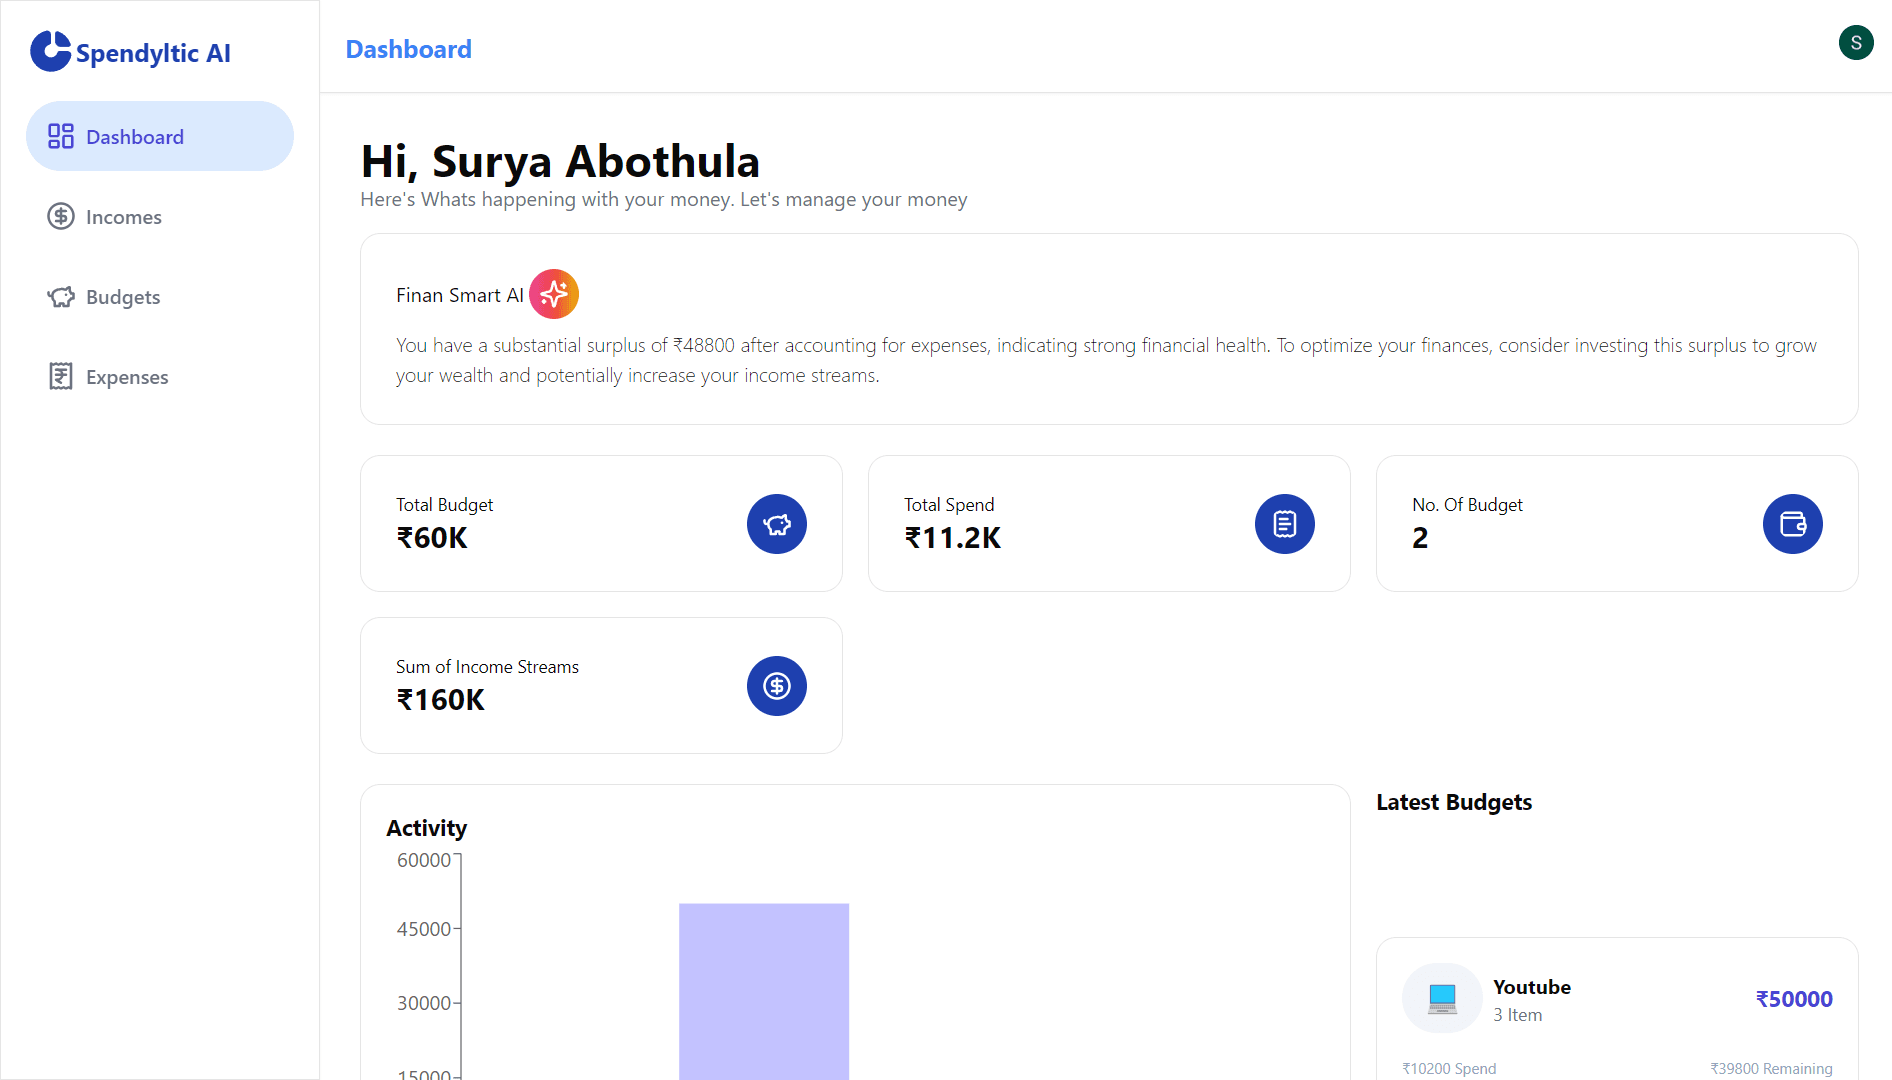This screenshot has height=1080, width=1892.
Task: Click the 60000 axis label in Activity
Action: [x=424, y=860]
